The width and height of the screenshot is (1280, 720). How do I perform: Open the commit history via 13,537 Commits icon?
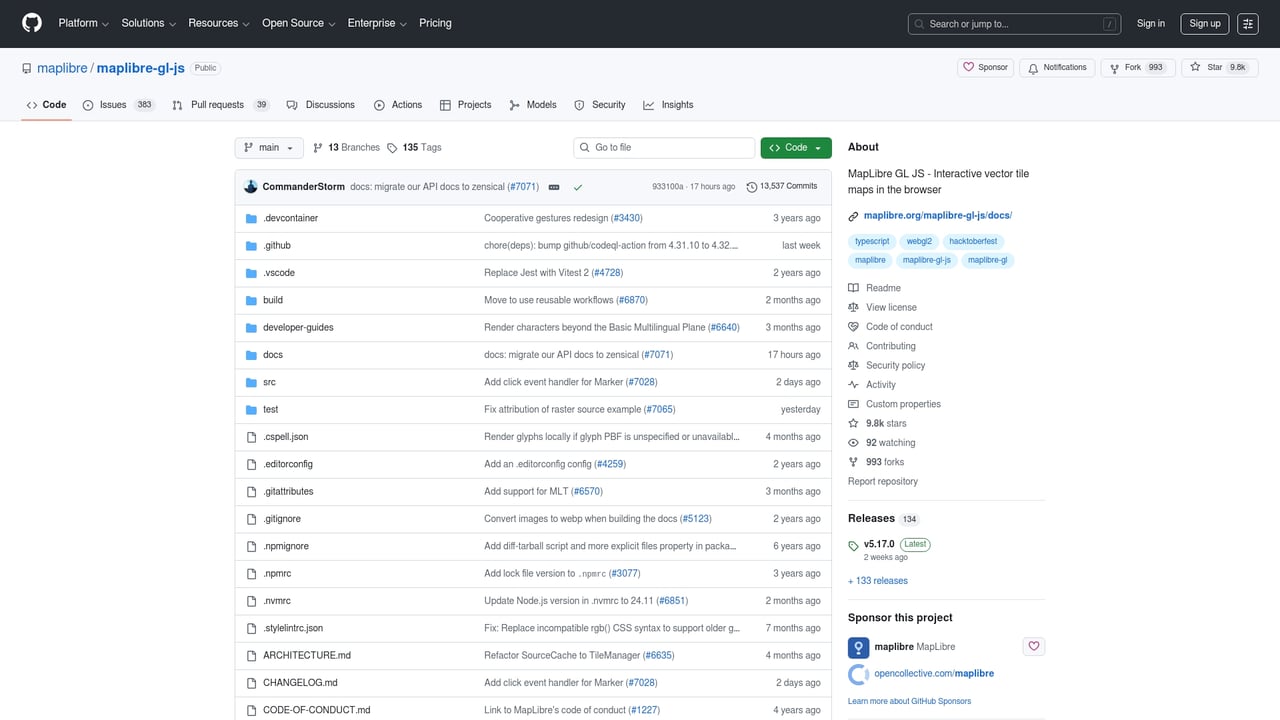click(750, 186)
